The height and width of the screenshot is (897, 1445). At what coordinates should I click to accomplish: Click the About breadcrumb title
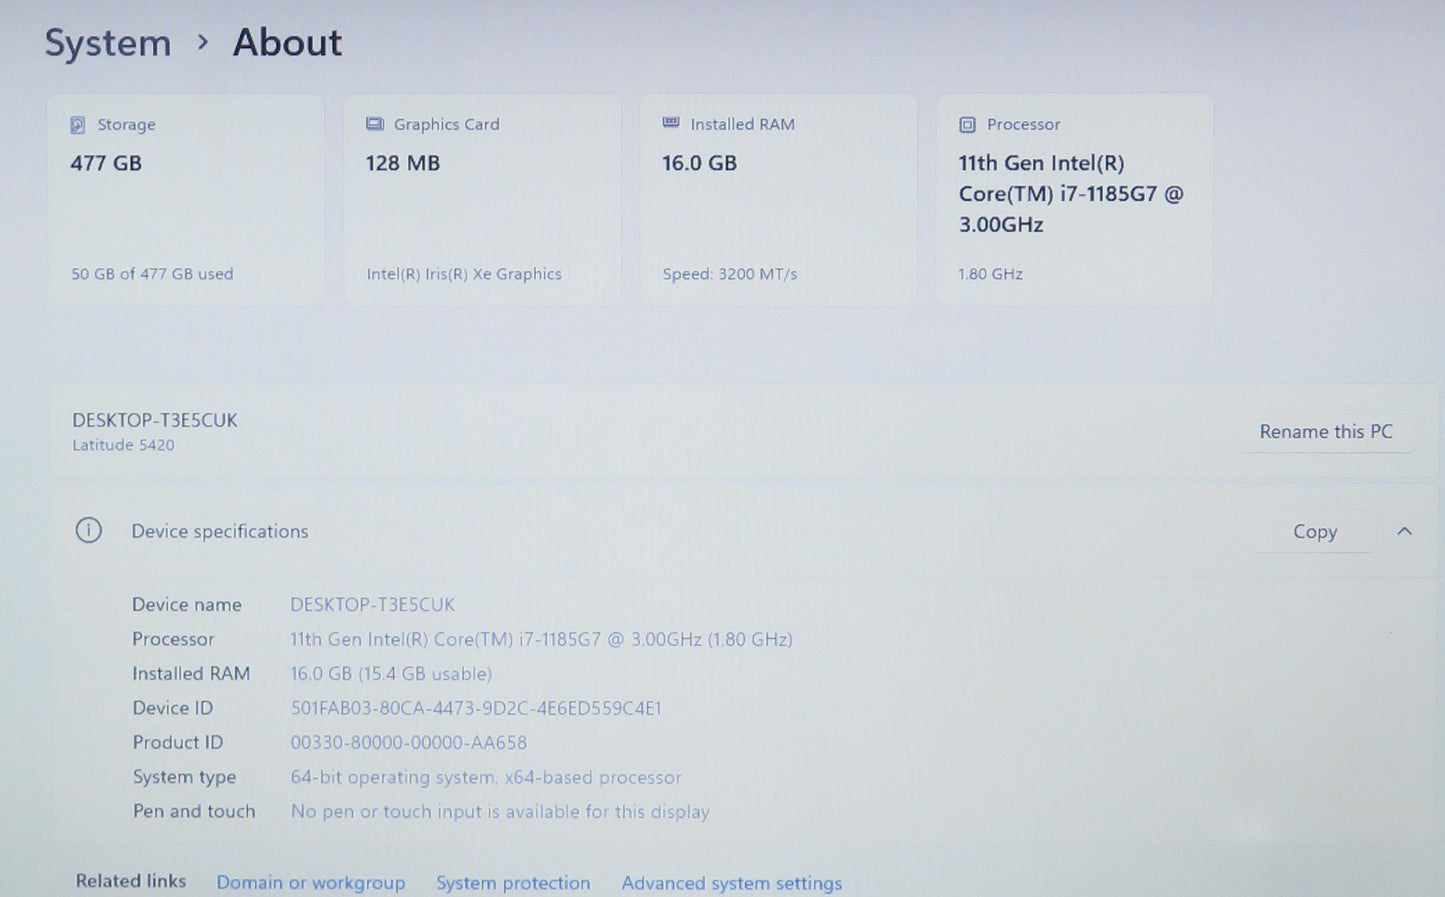tap(287, 43)
